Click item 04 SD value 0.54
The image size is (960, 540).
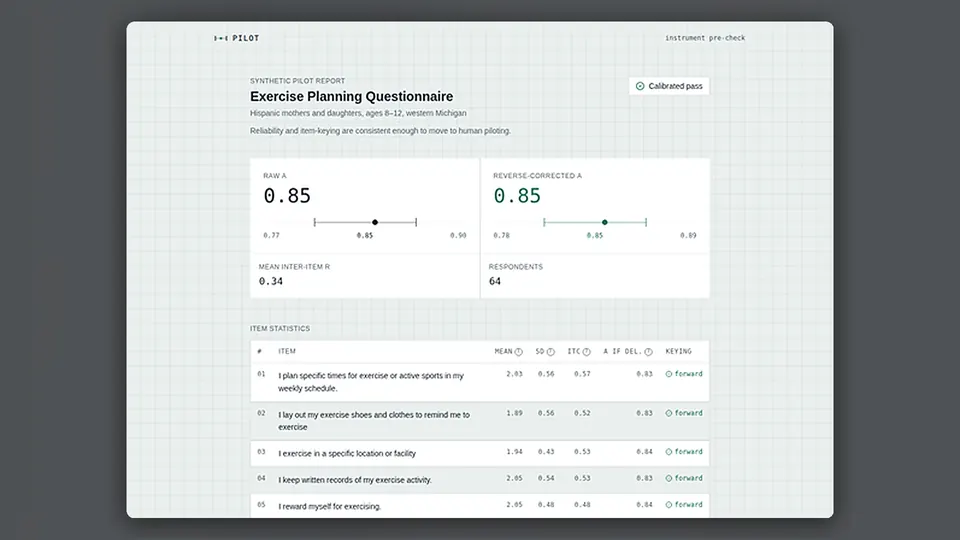coord(546,478)
